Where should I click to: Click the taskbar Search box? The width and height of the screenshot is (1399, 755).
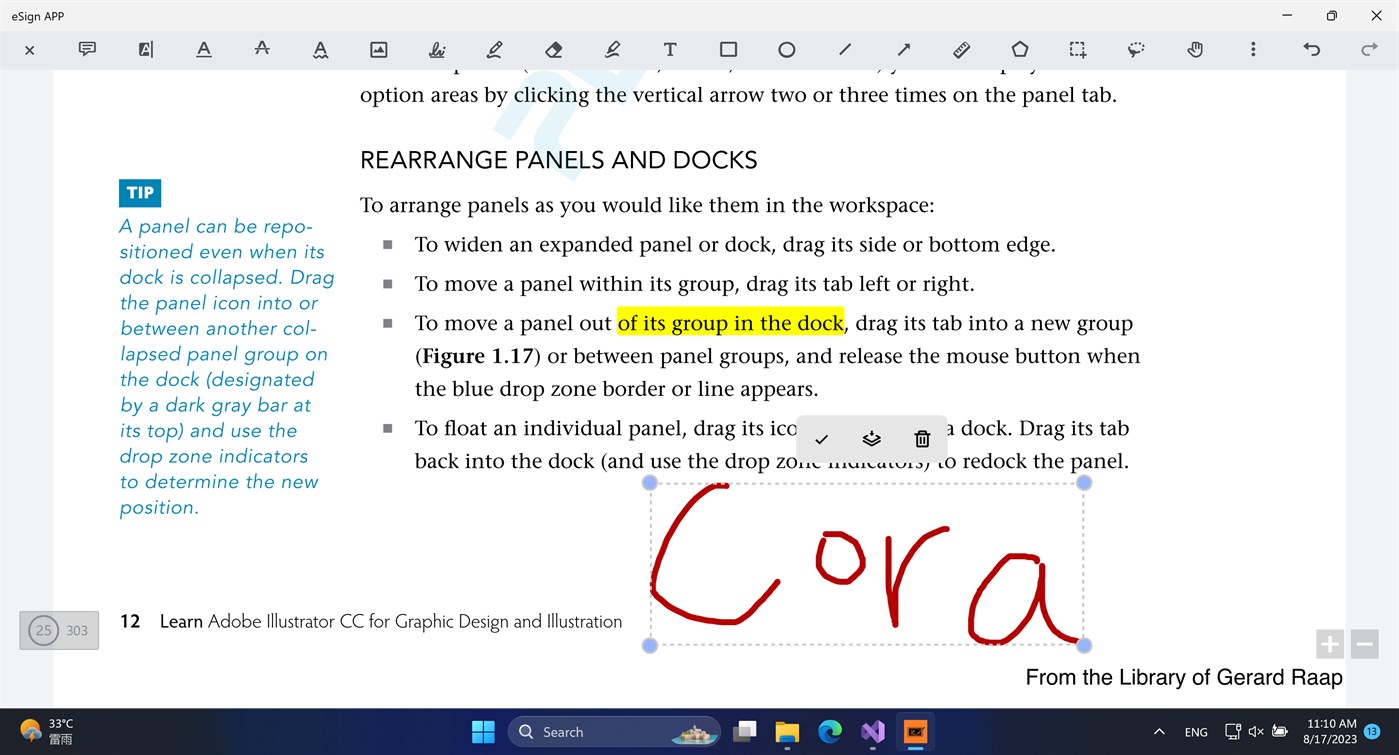[614, 732]
